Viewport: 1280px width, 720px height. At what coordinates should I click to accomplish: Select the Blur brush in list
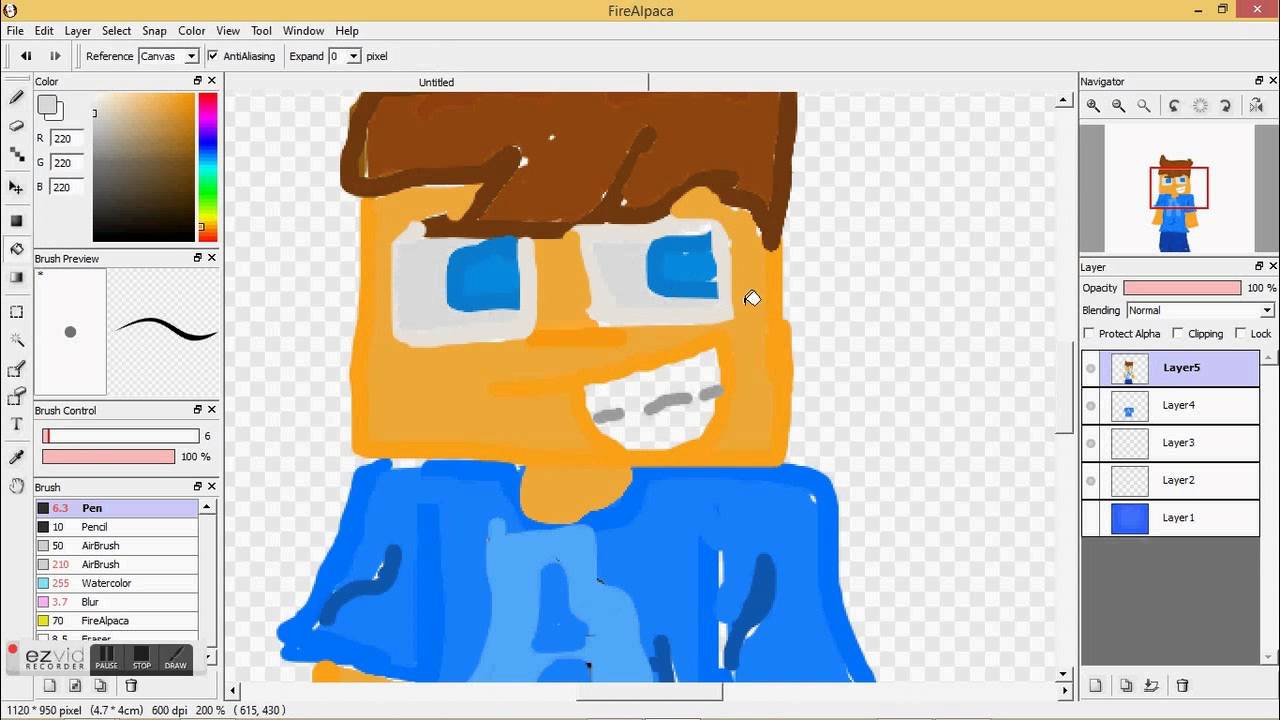pos(117,602)
